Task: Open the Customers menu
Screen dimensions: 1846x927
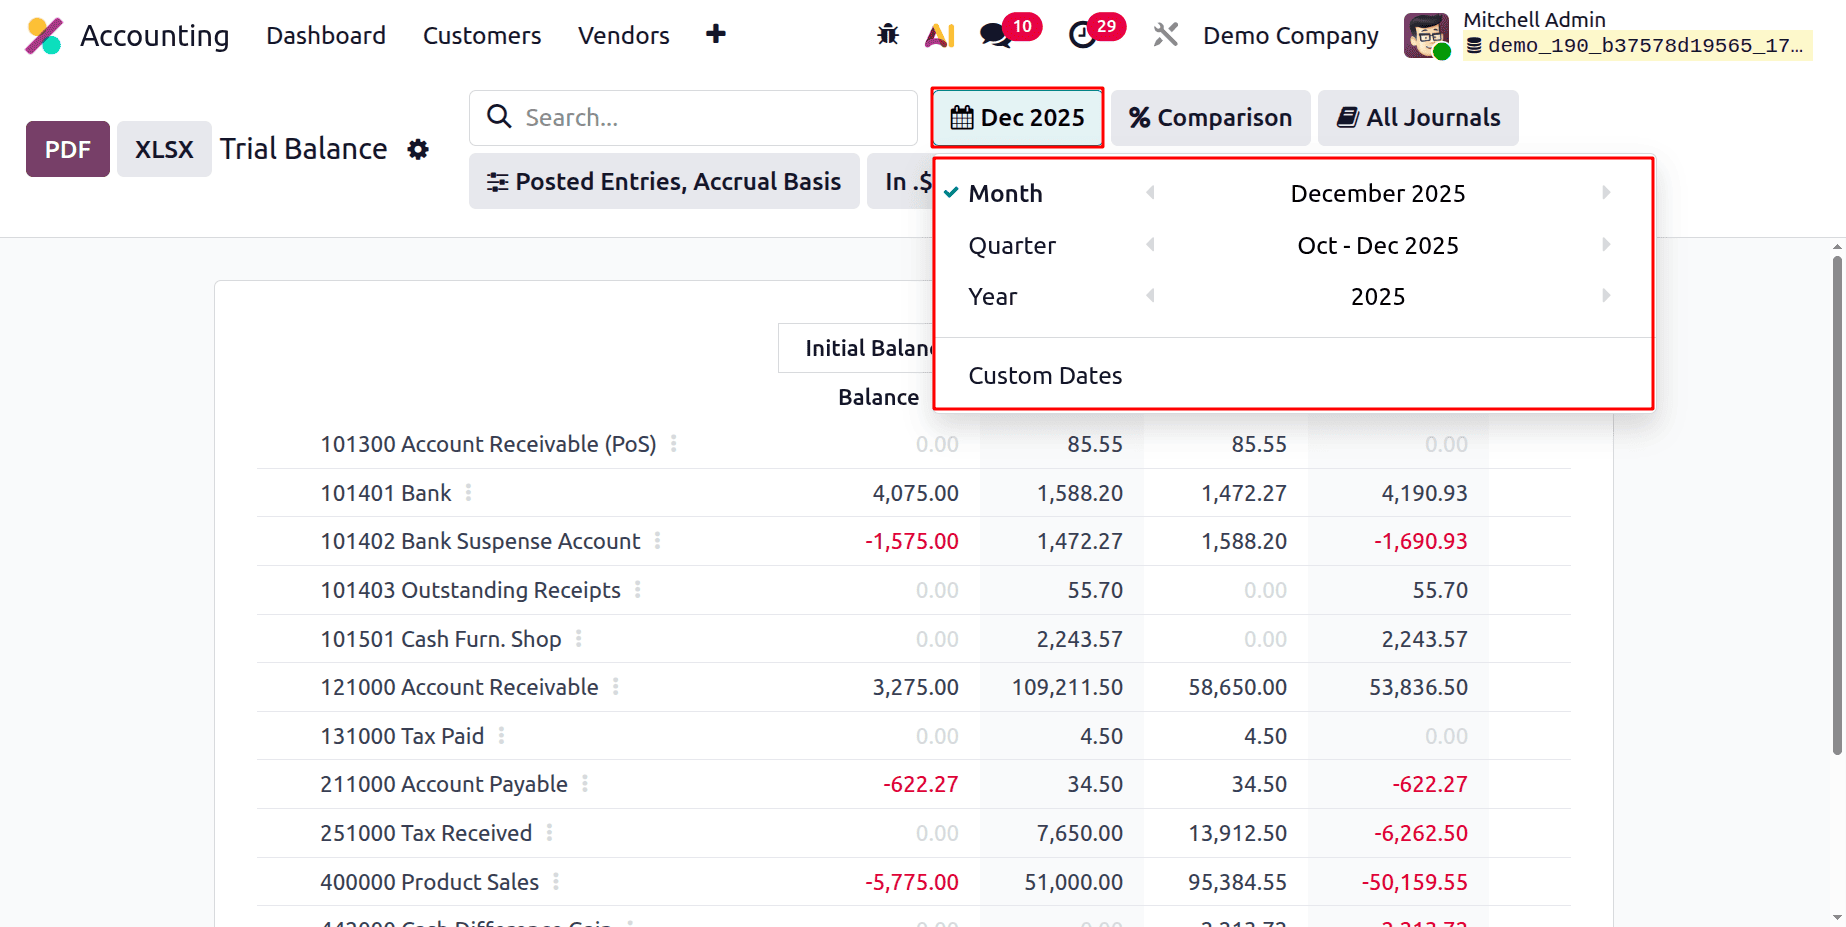Action: (x=482, y=35)
